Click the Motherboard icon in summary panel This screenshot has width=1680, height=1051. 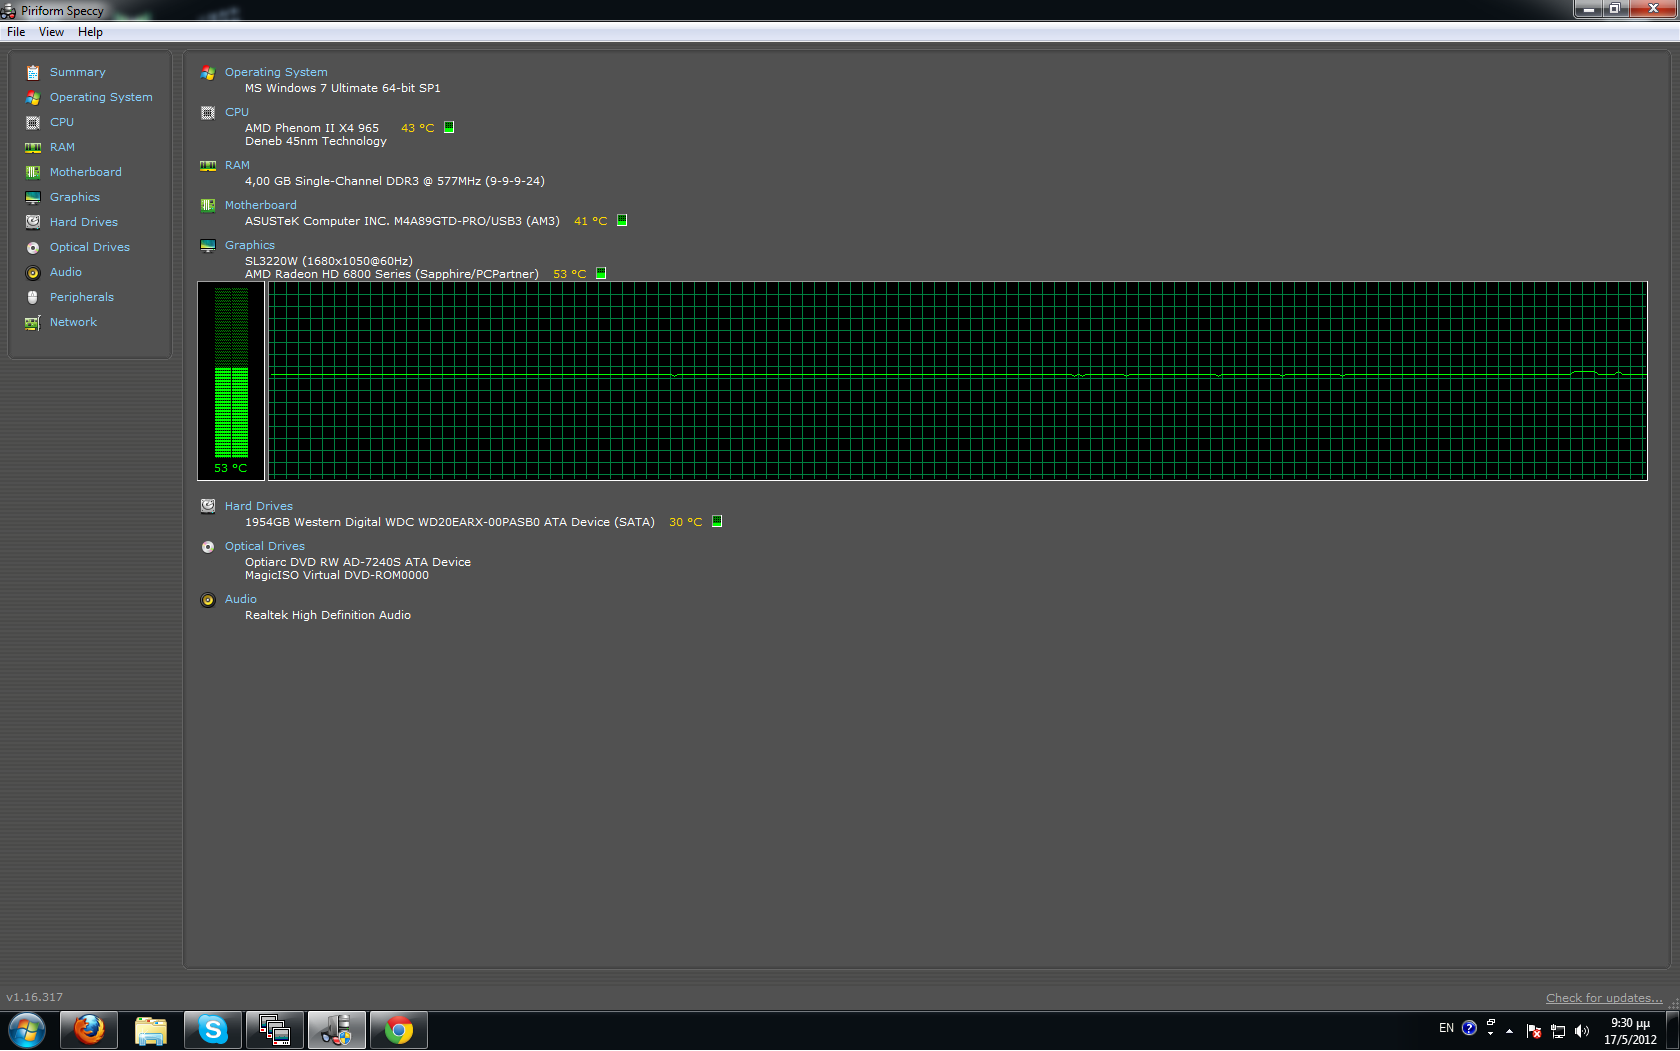[x=208, y=206]
